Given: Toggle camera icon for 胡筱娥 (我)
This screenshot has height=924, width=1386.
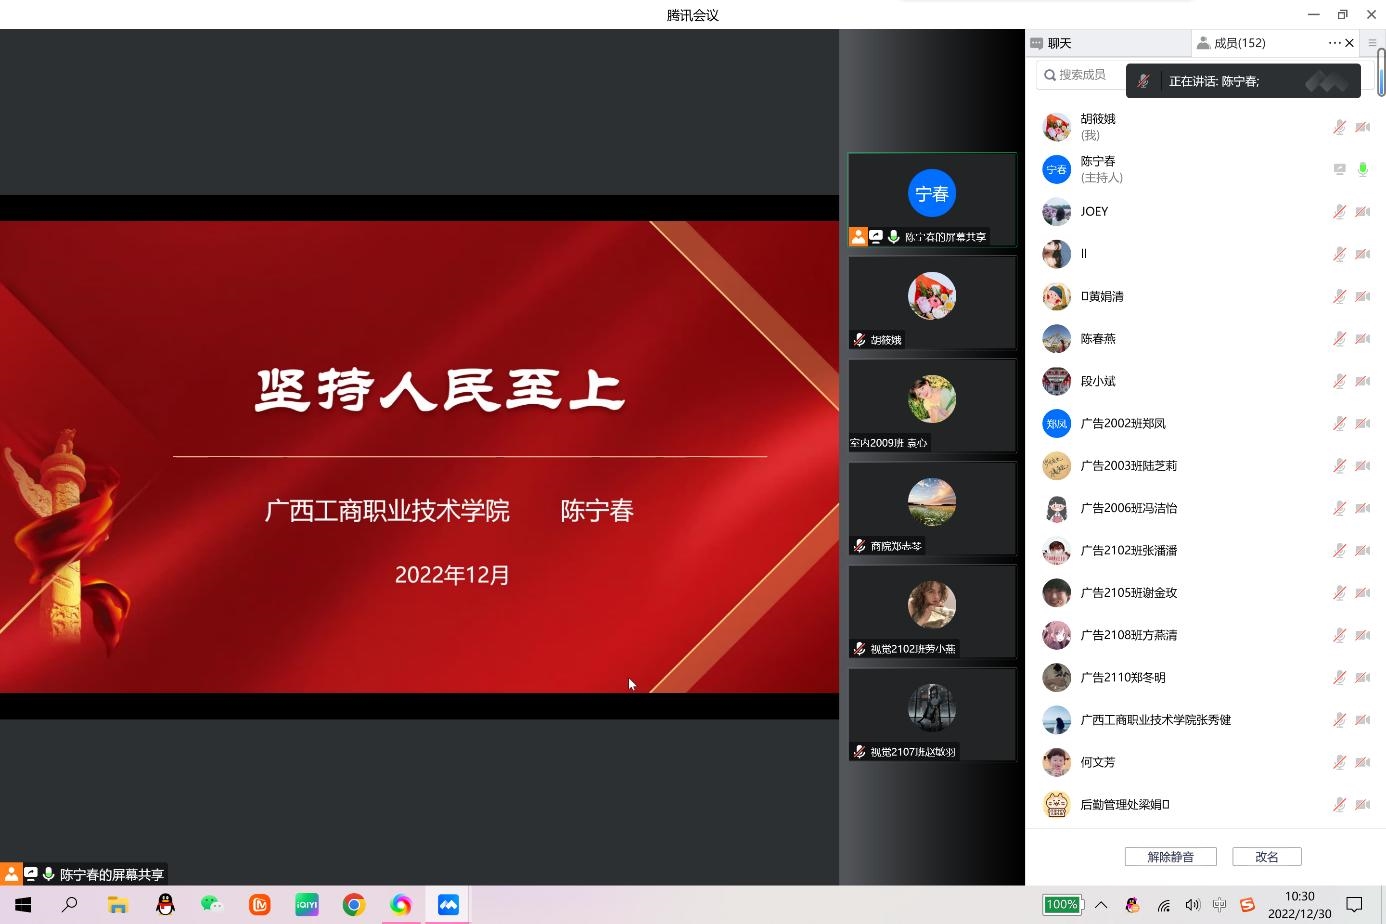Looking at the screenshot, I should [1362, 127].
